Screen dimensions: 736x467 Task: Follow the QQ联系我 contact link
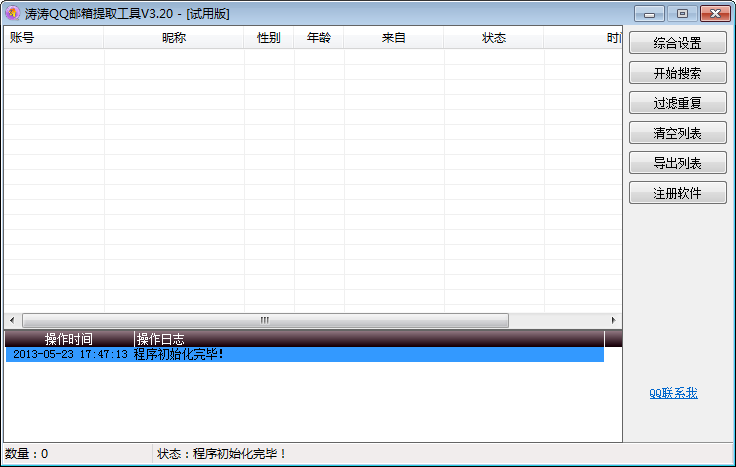tap(673, 393)
